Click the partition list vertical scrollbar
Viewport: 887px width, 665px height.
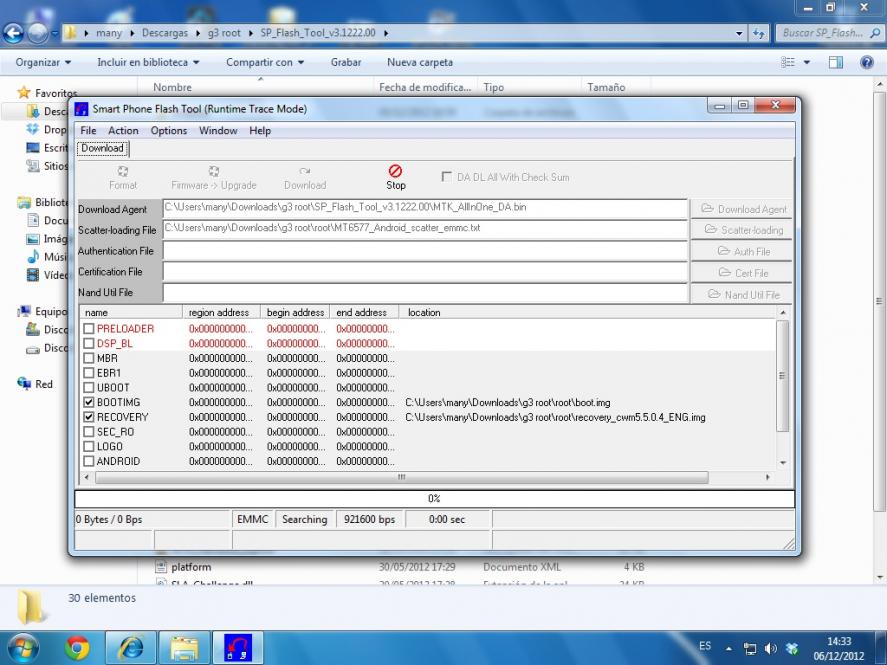click(x=782, y=376)
